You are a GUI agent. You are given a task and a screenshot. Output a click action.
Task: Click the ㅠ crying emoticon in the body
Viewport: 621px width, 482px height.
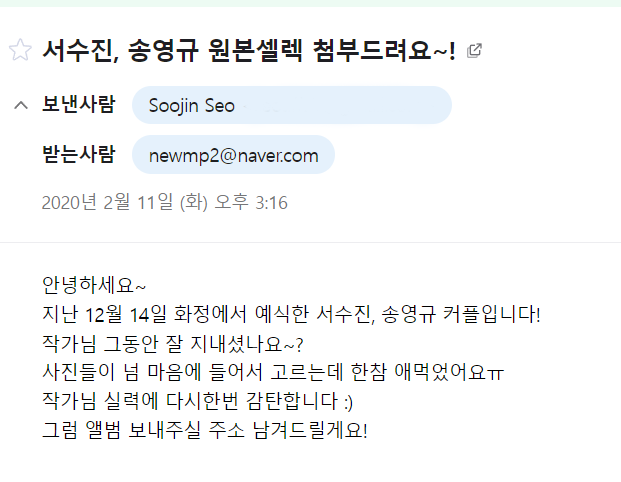tap(495, 373)
